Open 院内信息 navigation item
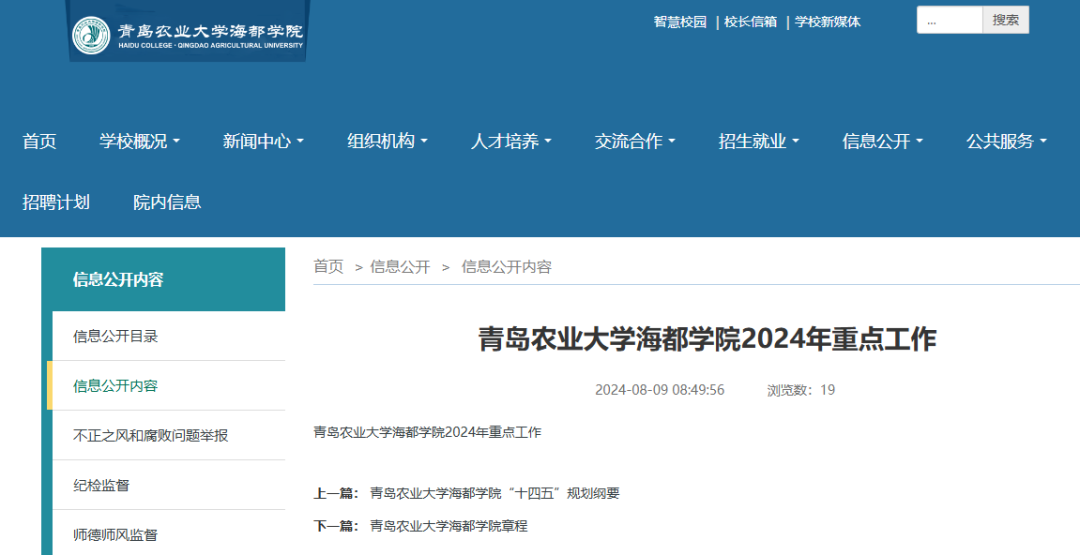This screenshot has height=555, width=1080. click(x=167, y=202)
